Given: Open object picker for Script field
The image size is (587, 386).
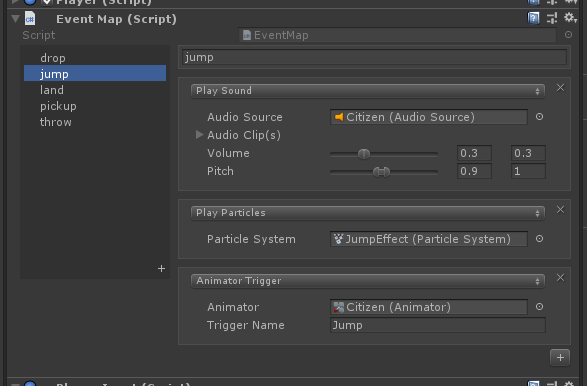Looking at the screenshot, I should point(568,35).
